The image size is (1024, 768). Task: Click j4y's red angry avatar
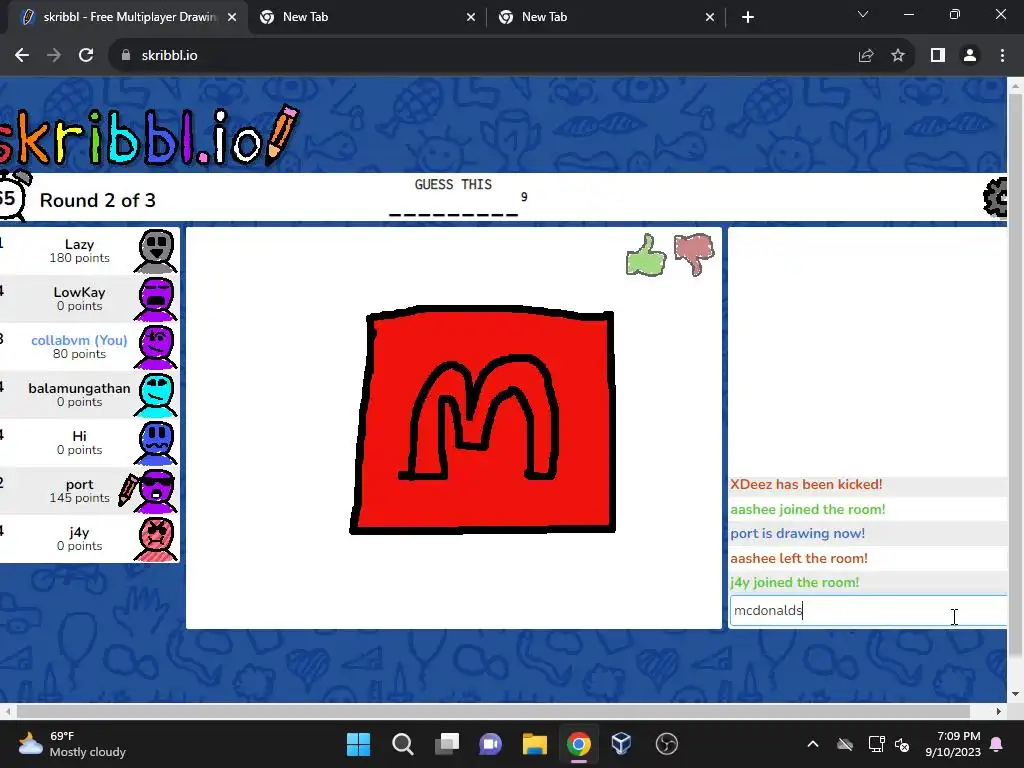coord(156,539)
